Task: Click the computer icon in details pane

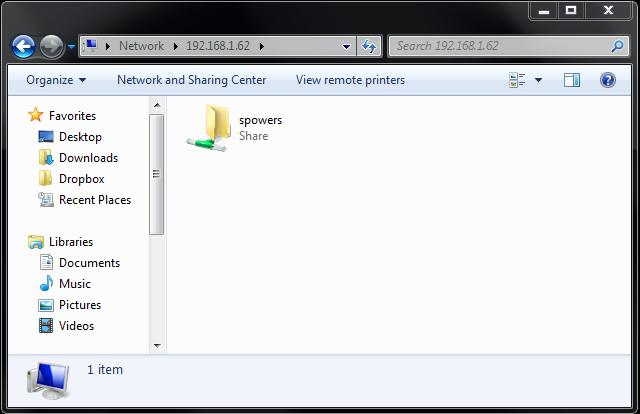Action: pyautogui.click(x=48, y=381)
